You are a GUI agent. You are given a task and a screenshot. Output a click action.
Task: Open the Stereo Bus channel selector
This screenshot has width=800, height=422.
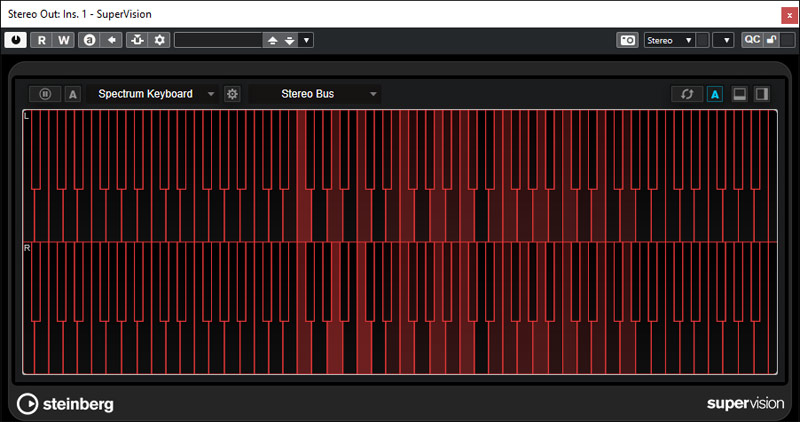click(317, 94)
